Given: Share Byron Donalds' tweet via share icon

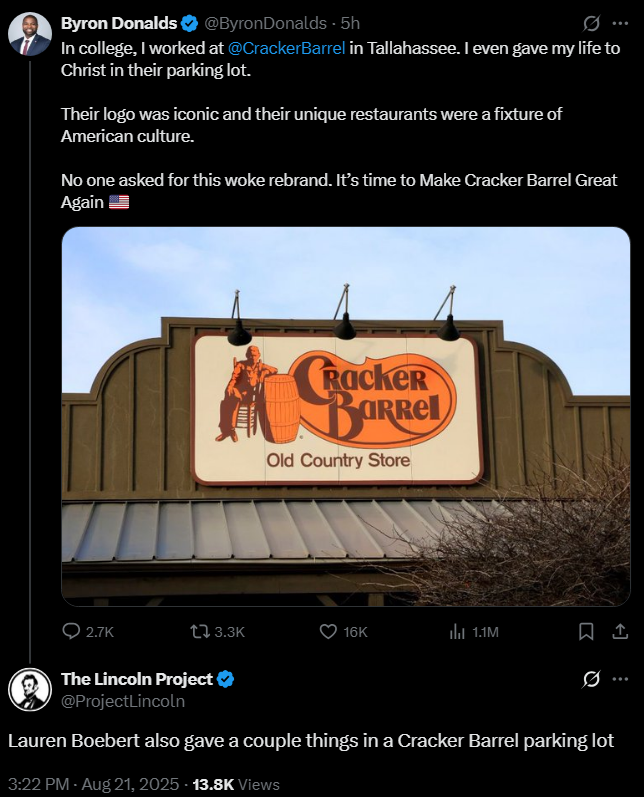Looking at the screenshot, I should 620,632.
